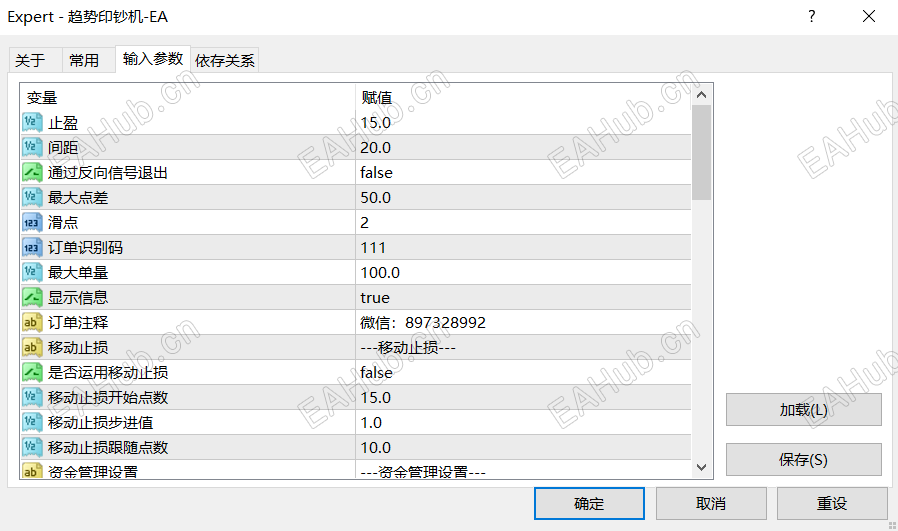Select the 订单识别码 variable name
Viewport: 898px width, 531px height.
click(x=85, y=247)
